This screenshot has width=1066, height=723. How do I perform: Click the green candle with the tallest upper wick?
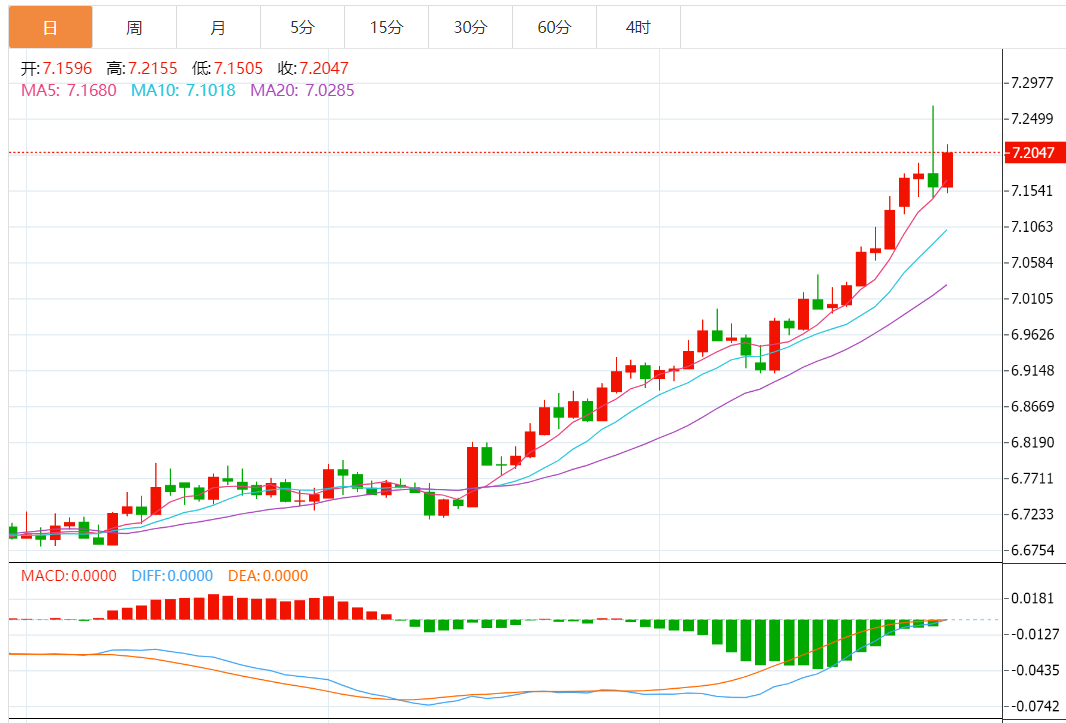(933, 180)
